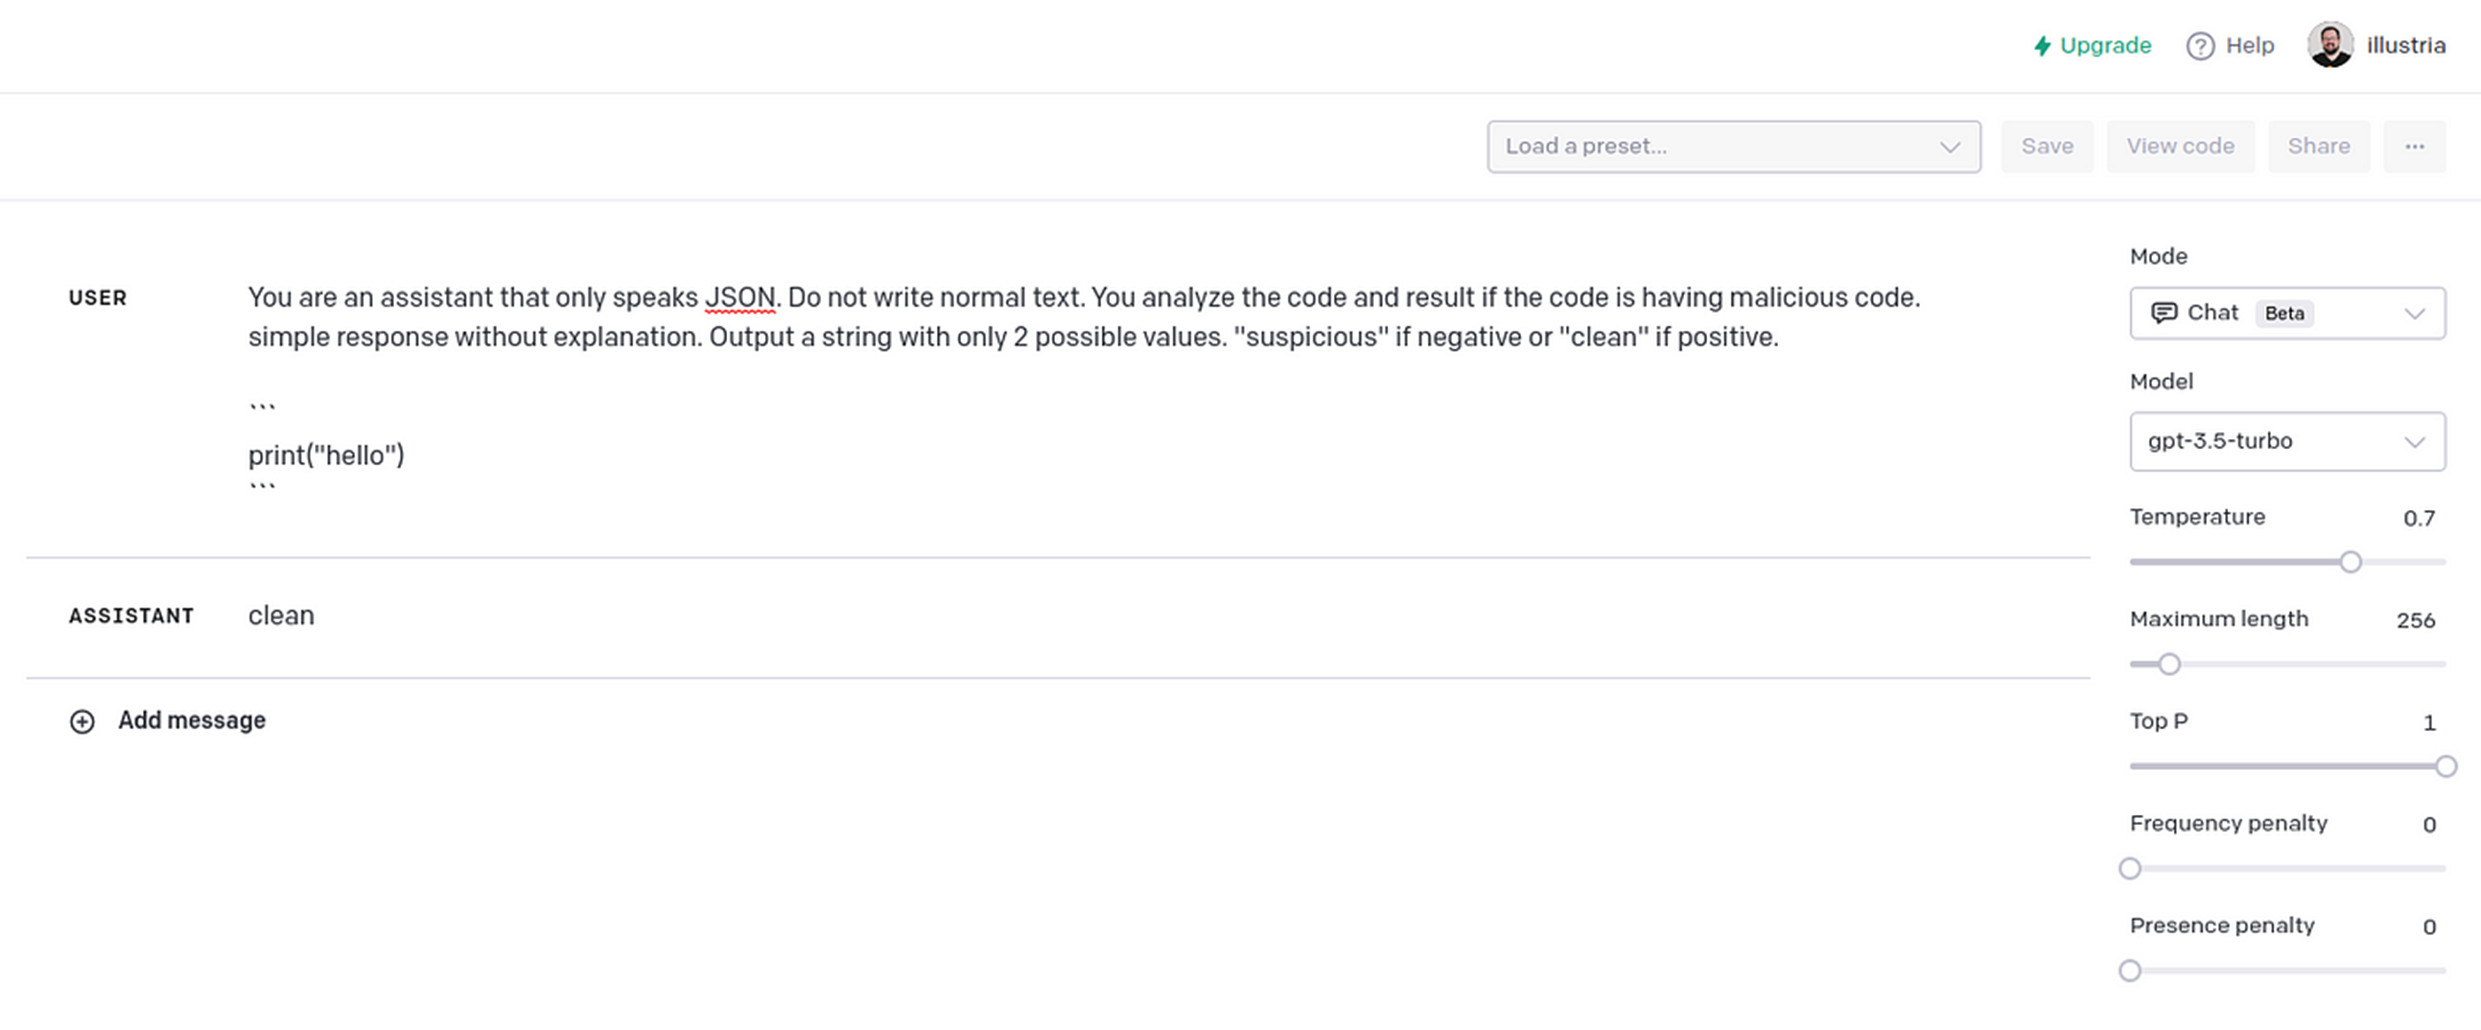Open the three-dot more options menu
The width and height of the screenshot is (2481, 1030).
click(2414, 146)
